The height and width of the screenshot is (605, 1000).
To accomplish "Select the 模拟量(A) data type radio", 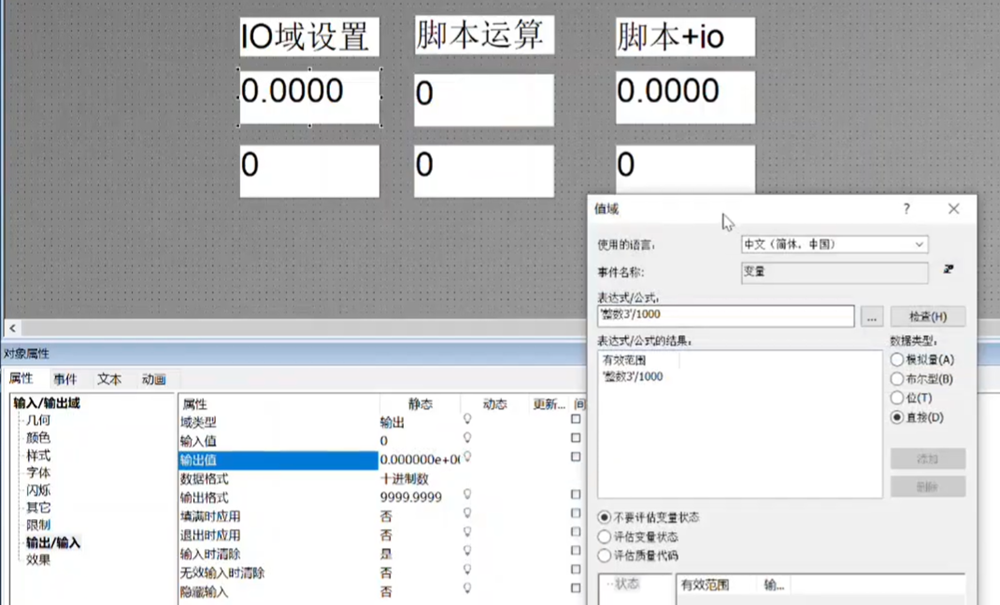I will [896, 359].
